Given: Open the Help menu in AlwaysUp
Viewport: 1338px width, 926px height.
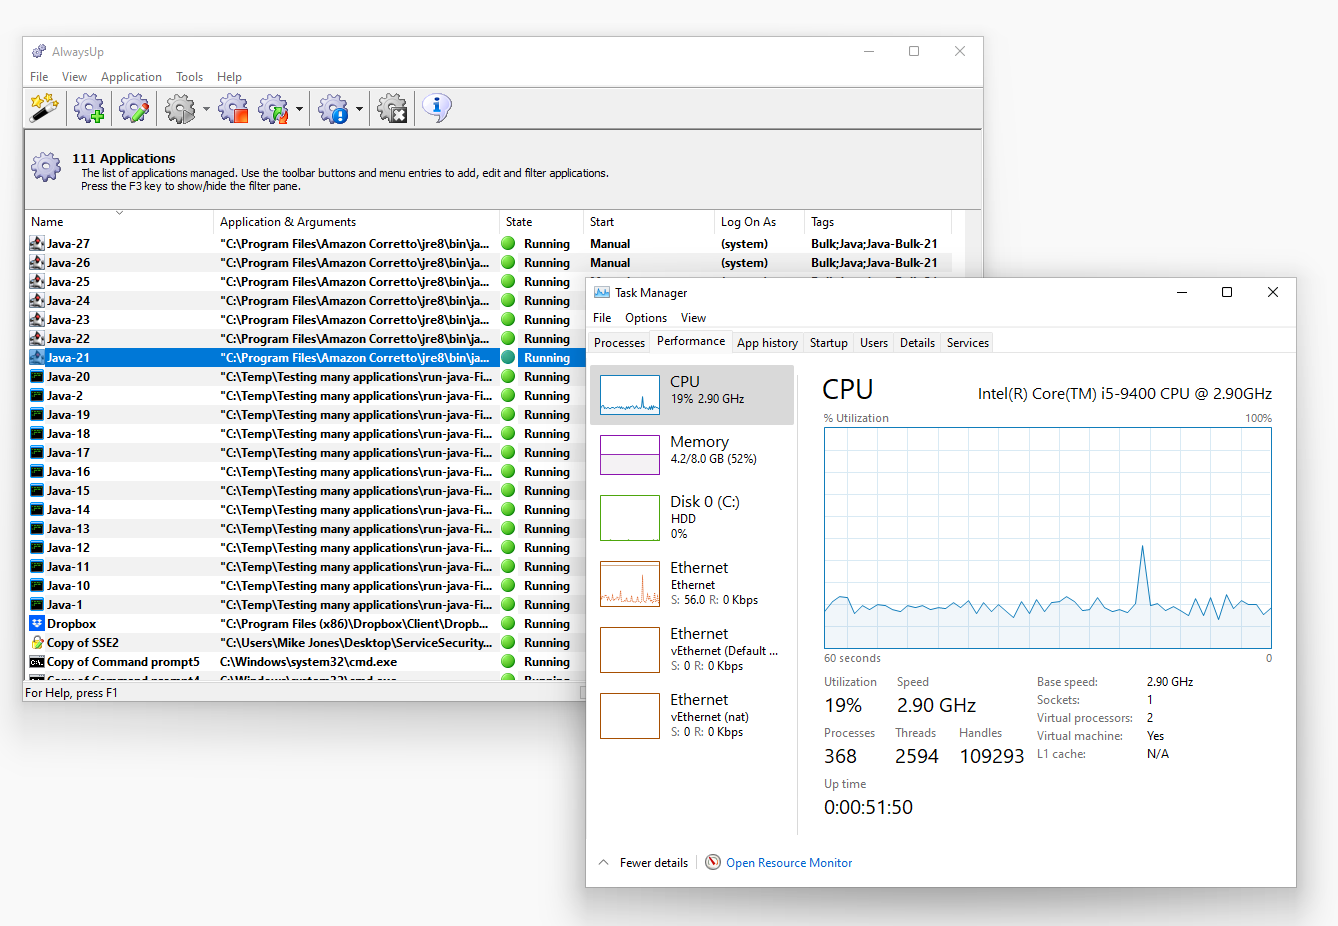Looking at the screenshot, I should click(229, 77).
